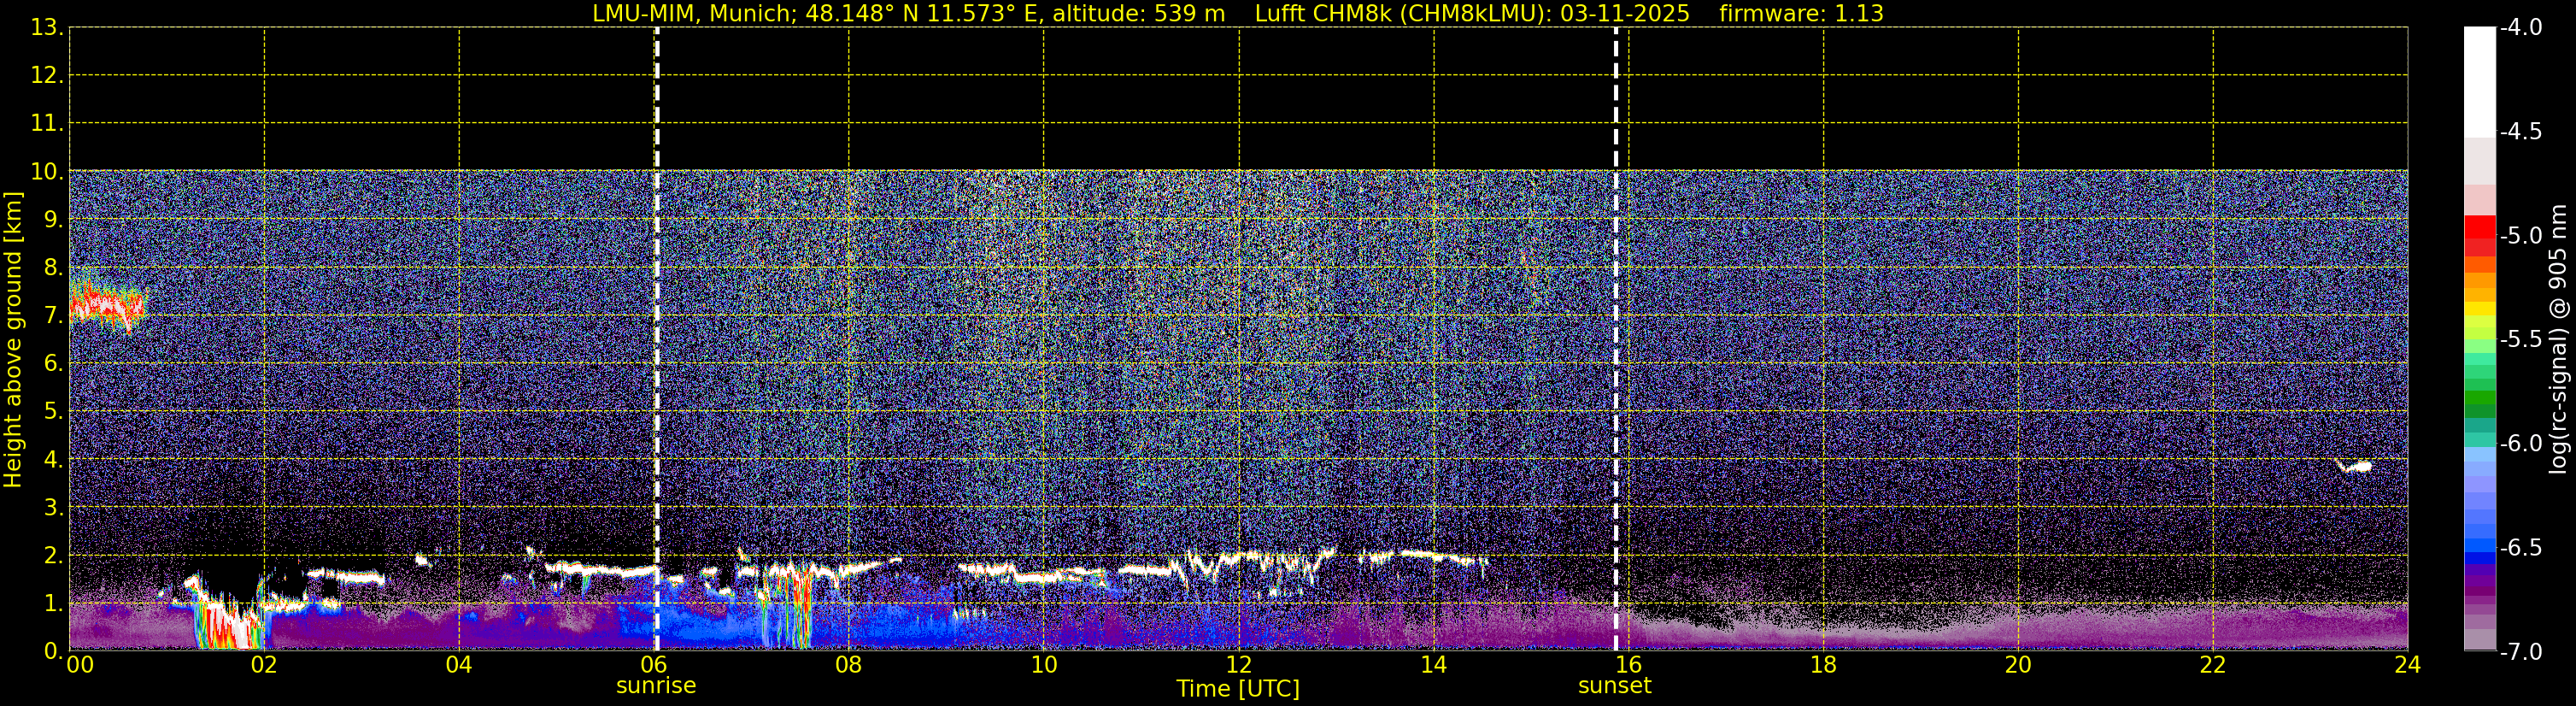This screenshot has height=706, width=2576.
Task: Click the "sunset" label below the time axis
Action: [x=1615, y=686]
